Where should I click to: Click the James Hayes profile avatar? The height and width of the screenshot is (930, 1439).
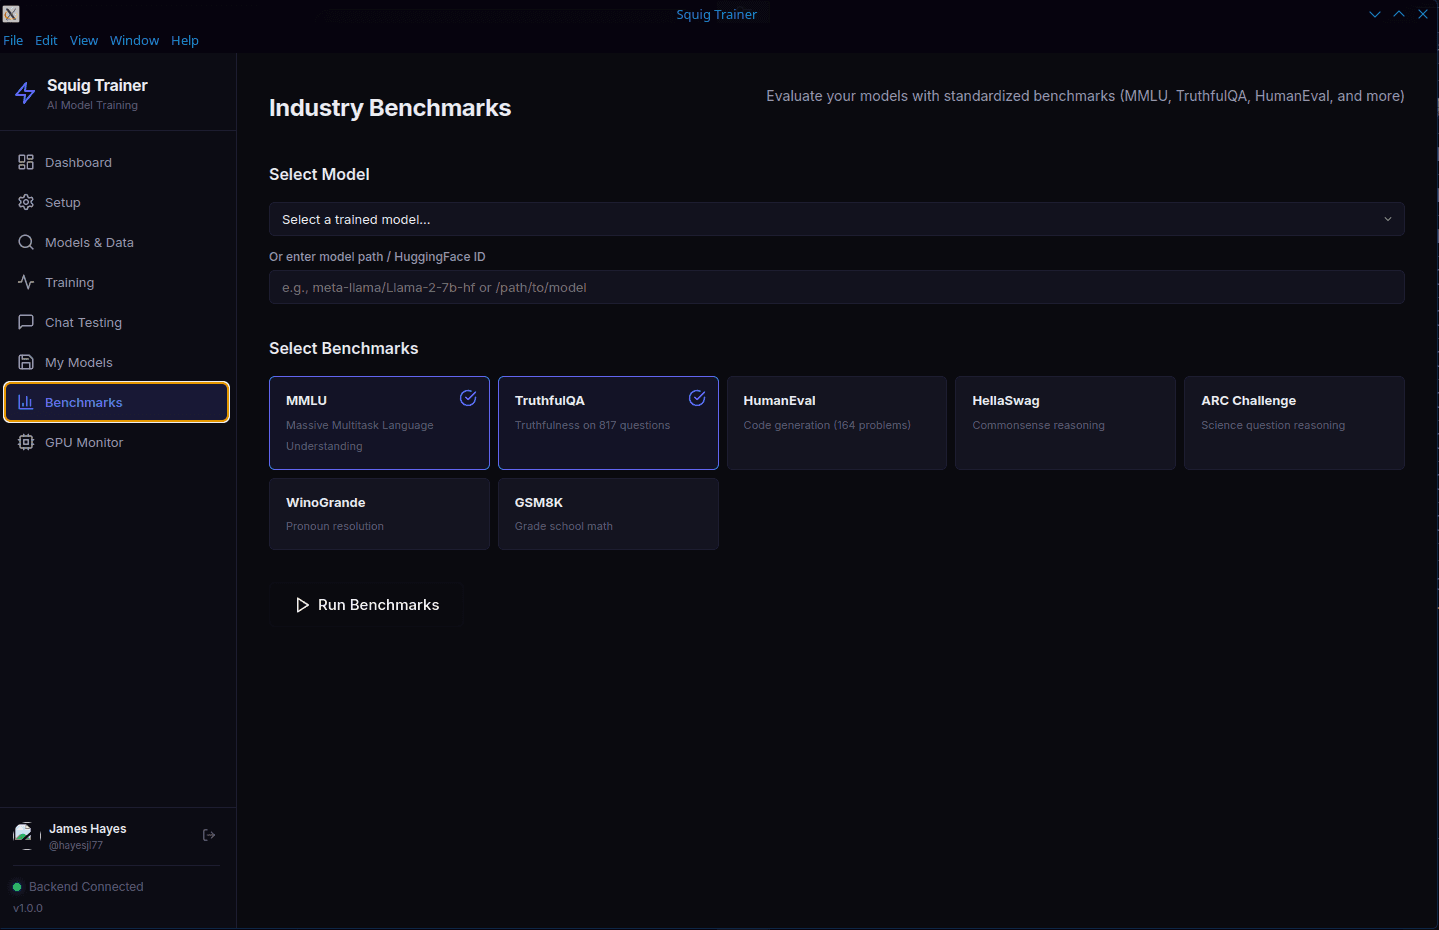(24, 835)
